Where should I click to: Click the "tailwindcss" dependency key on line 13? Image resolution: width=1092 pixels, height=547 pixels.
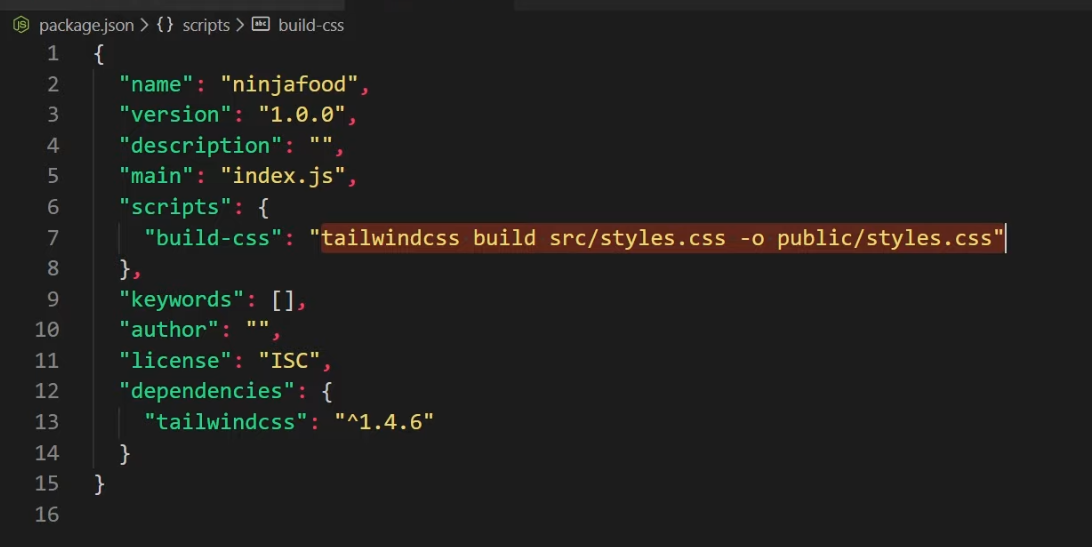point(226,422)
